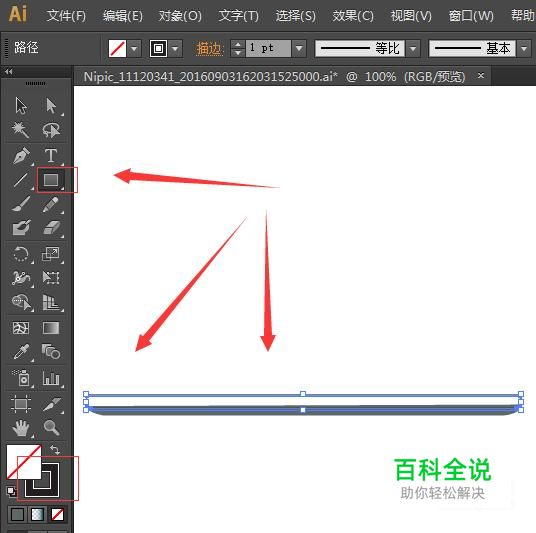The height and width of the screenshot is (533, 536).
Task: Select the Scale tool
Action: click(x=51, y=254)
